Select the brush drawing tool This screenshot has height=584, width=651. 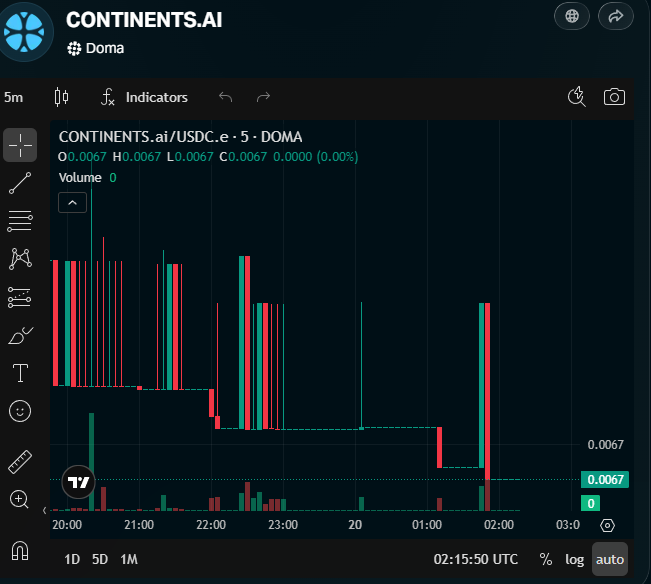[x=20, y=335]
